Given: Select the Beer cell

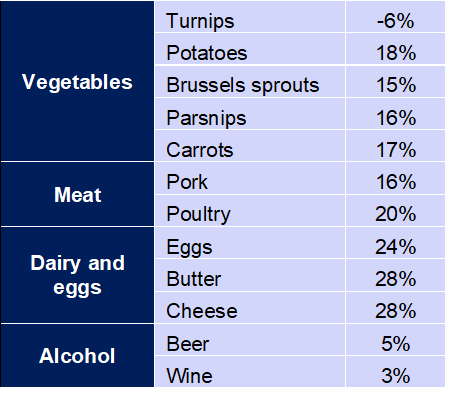Looking at the screenshot, I should 250,339.
